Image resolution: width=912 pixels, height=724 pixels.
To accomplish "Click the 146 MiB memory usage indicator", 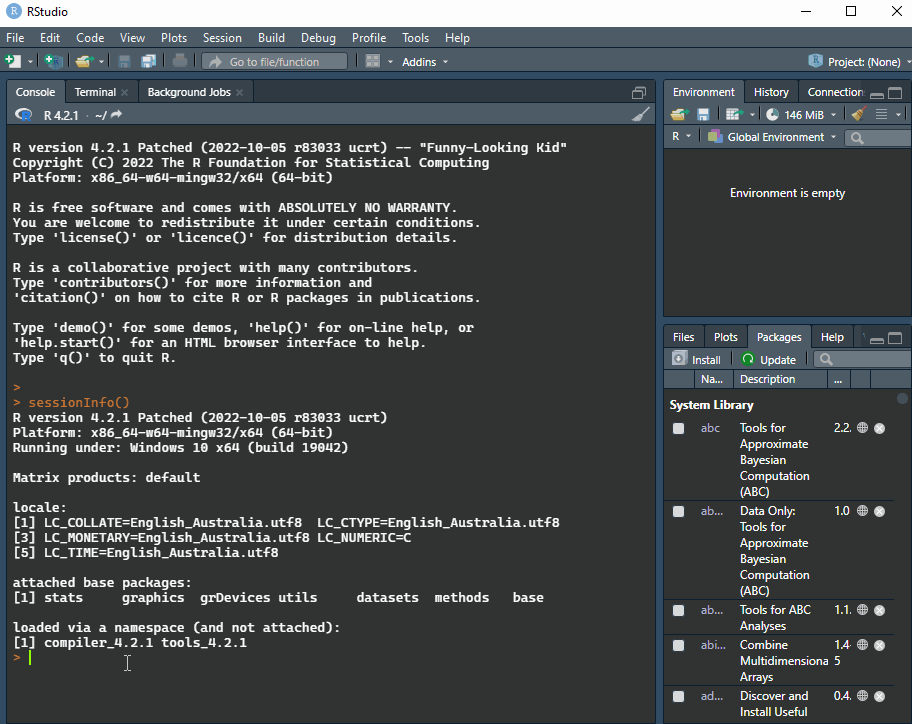I will [805, 113].
